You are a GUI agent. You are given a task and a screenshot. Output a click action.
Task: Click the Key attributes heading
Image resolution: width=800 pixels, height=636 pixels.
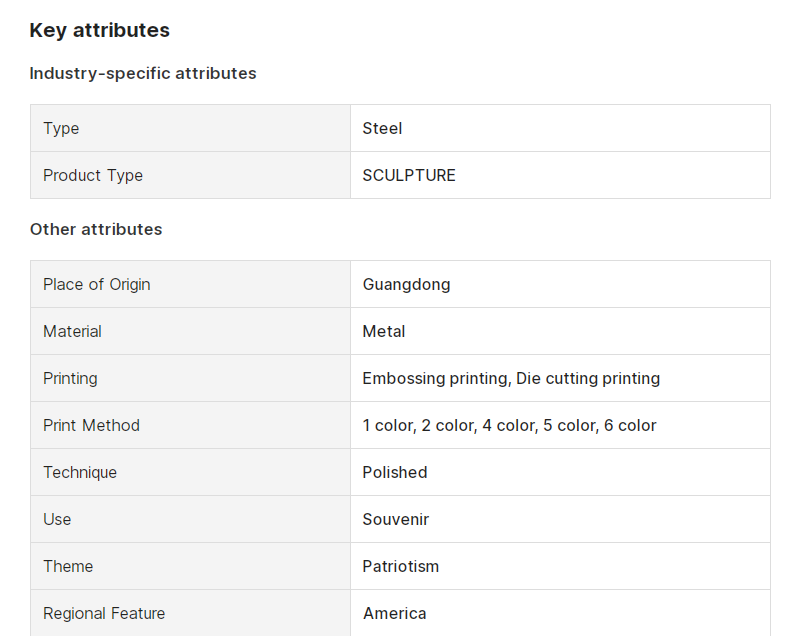click(x=99, y=30)
